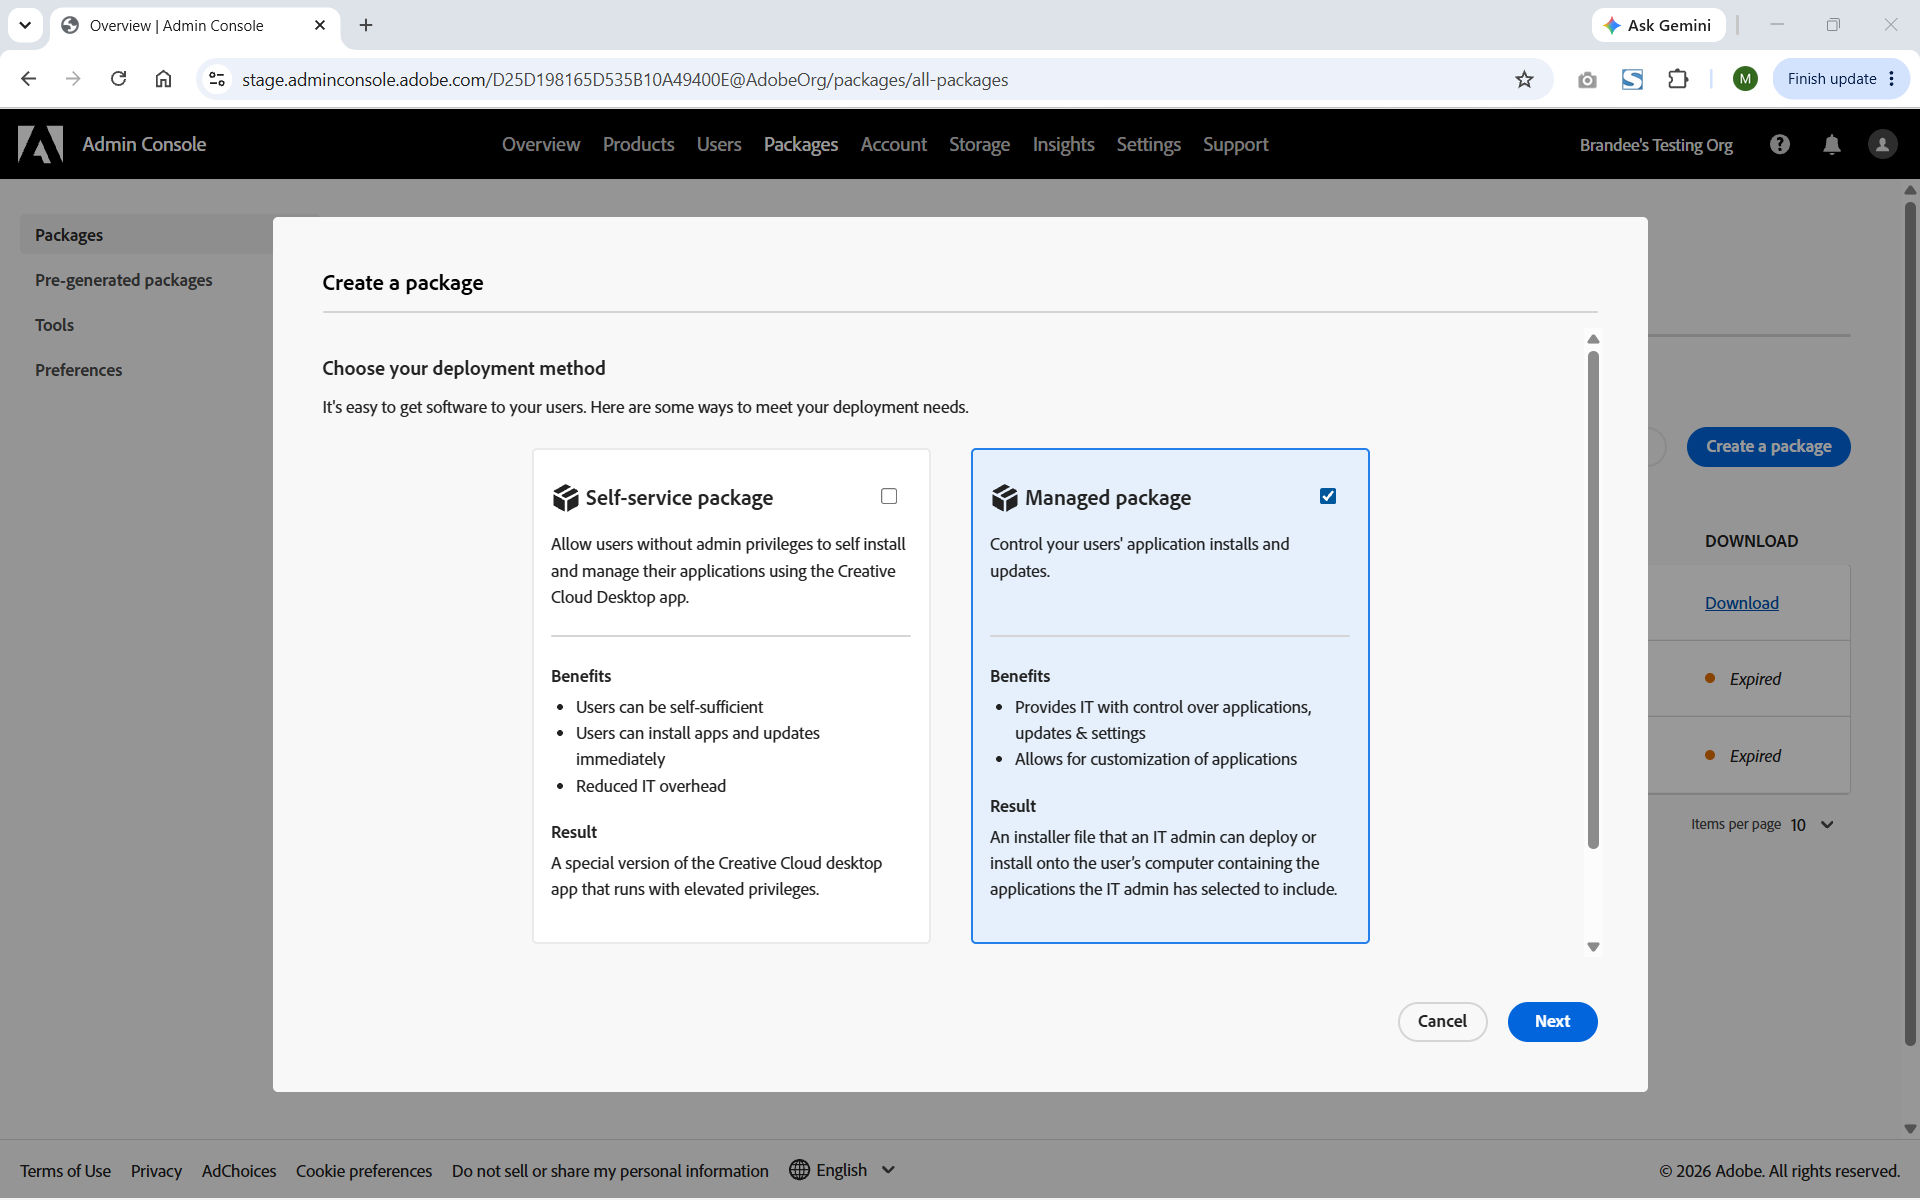This screenshot has height=1200, width=1920.
Task: Go to the Settings nav item
Action: coord(1148,144)
